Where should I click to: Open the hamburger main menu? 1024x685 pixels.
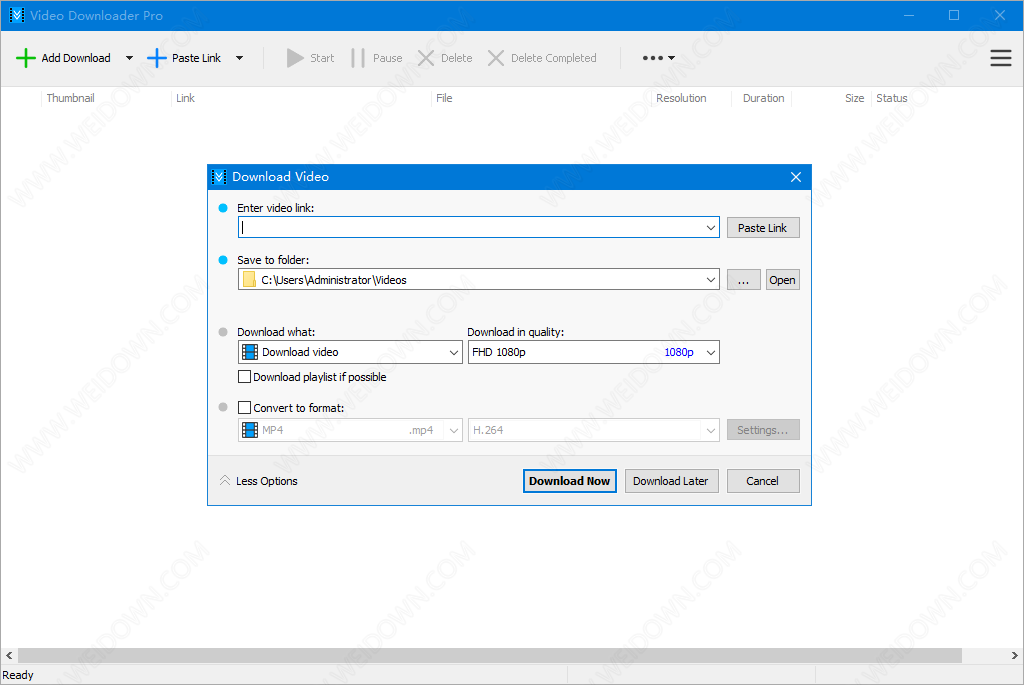(x=1000, y=58)
